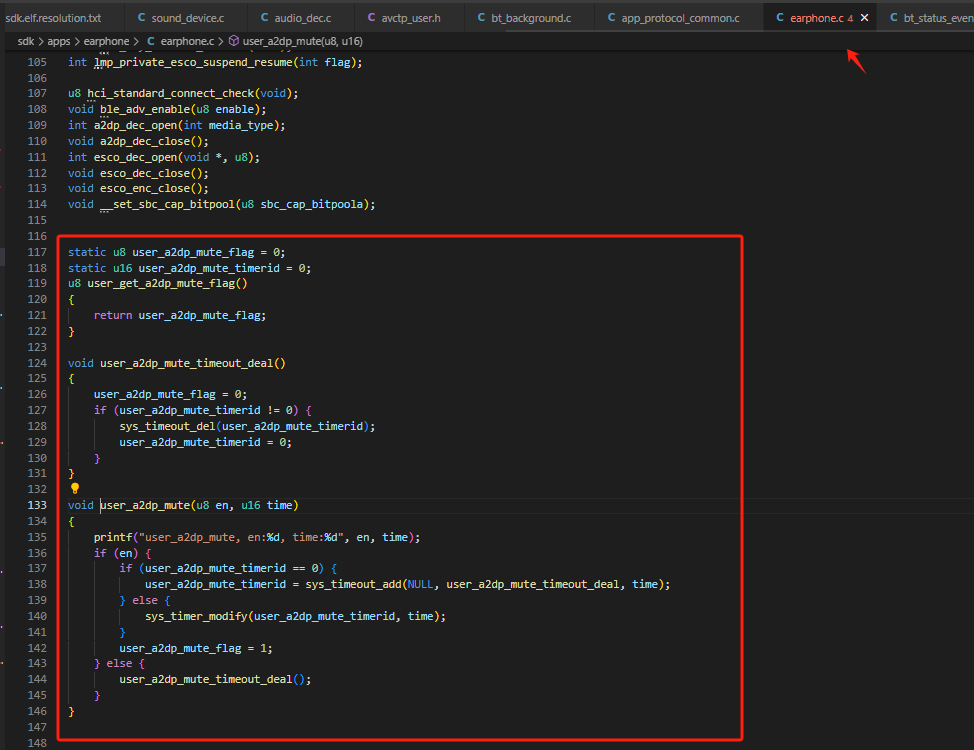The height and width of the screenshot is (750, 974).
Task: Click a2dp_dec_open on line 109
Action: pos(135,126)
